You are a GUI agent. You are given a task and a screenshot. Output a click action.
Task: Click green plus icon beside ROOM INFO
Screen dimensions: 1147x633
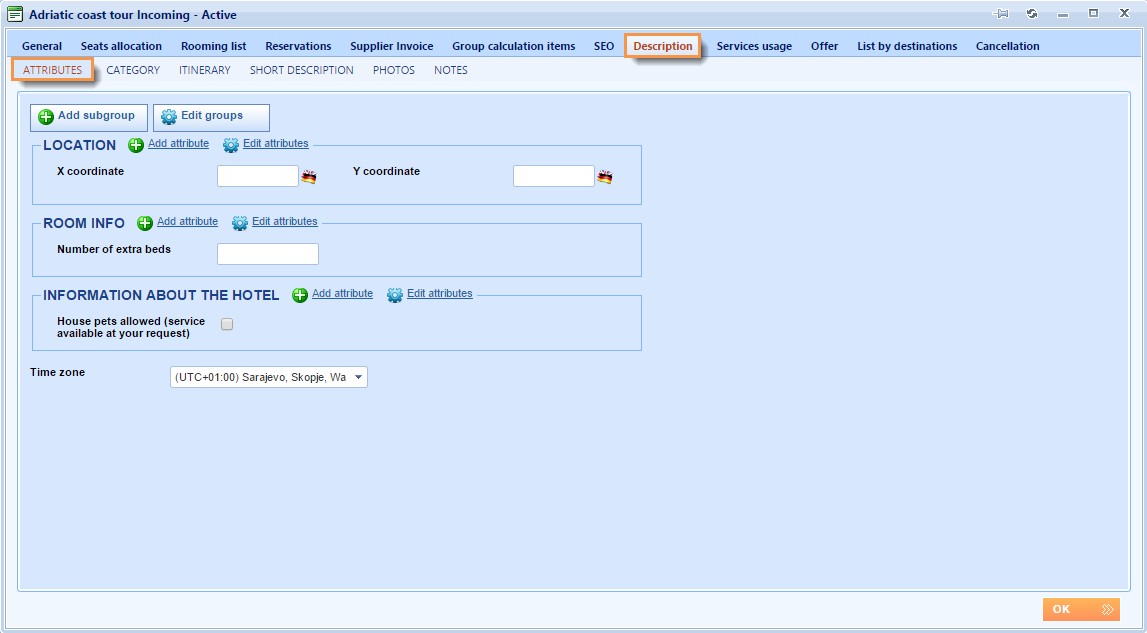pos(145,223)
